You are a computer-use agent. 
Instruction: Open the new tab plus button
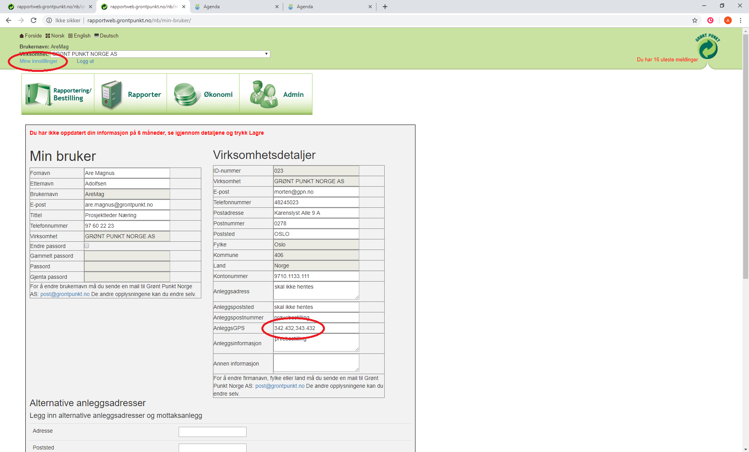coord(385,7)
